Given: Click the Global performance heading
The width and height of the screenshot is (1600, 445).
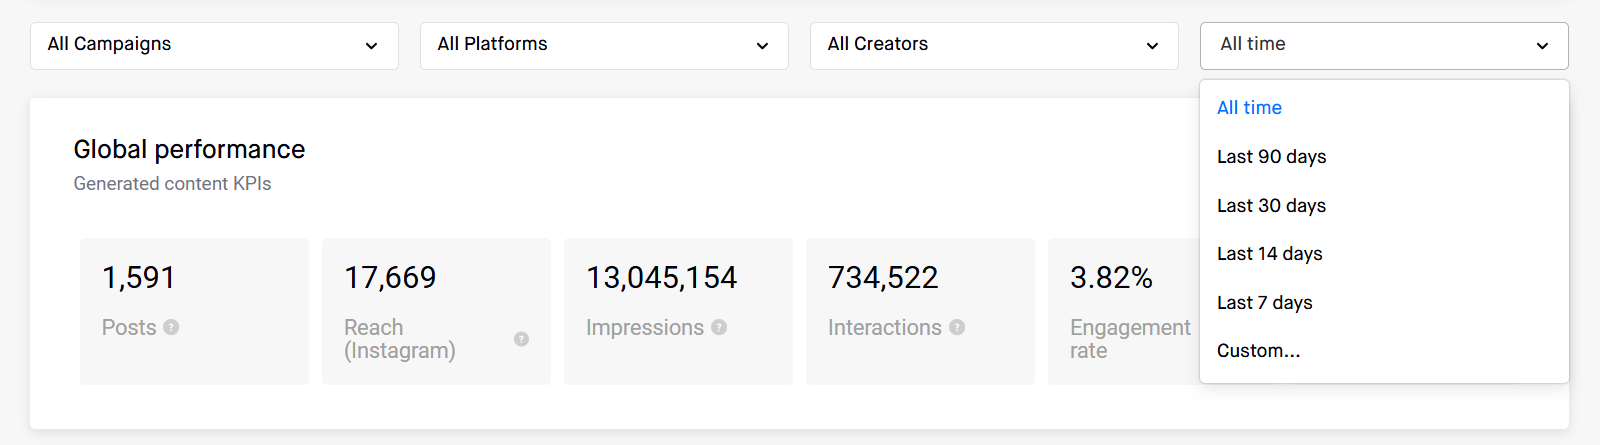Looking at the screenshot, I should [x=189, y=150].
